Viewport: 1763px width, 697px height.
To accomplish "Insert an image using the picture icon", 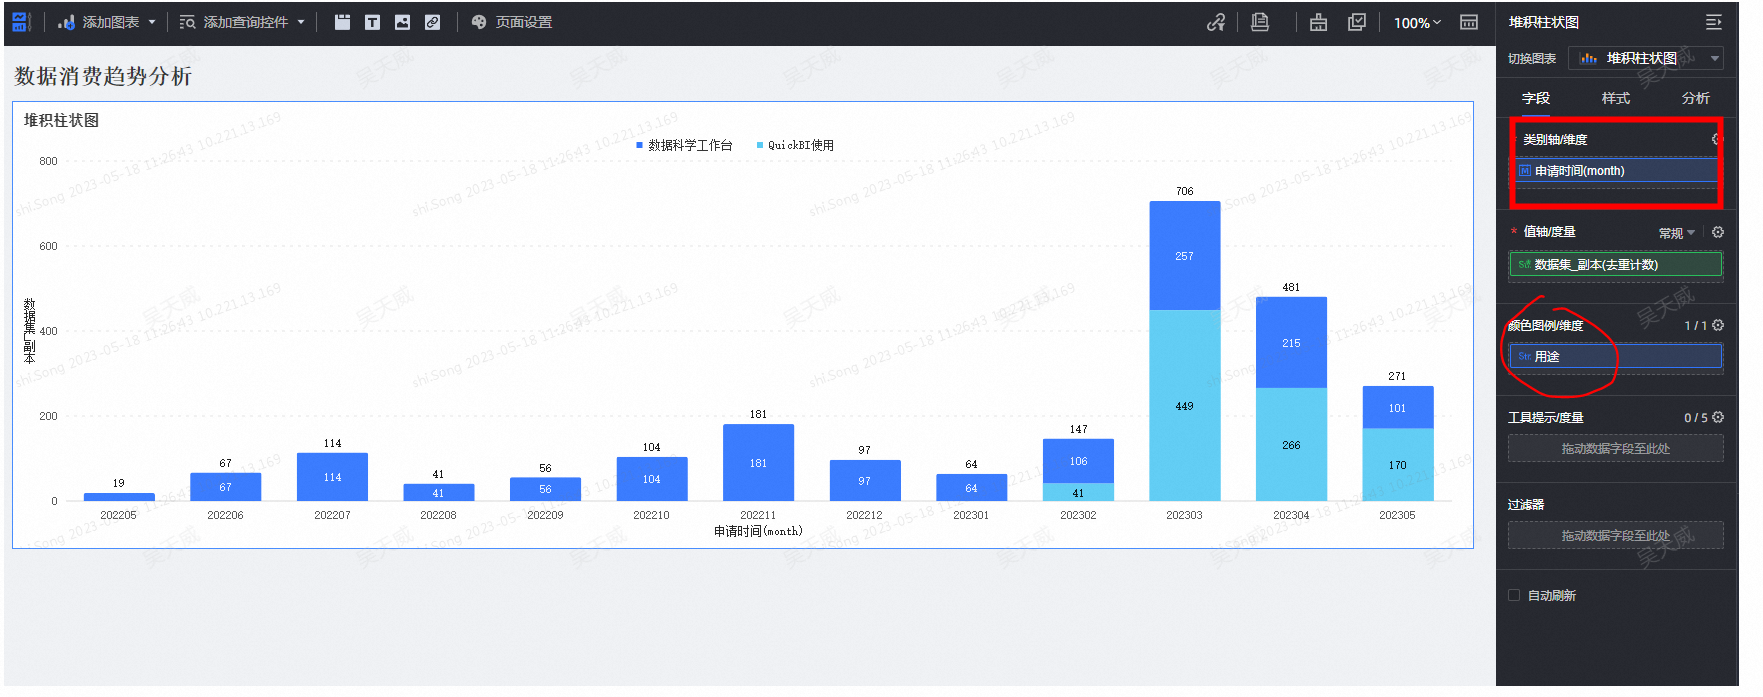I will [x=402, y=22].
